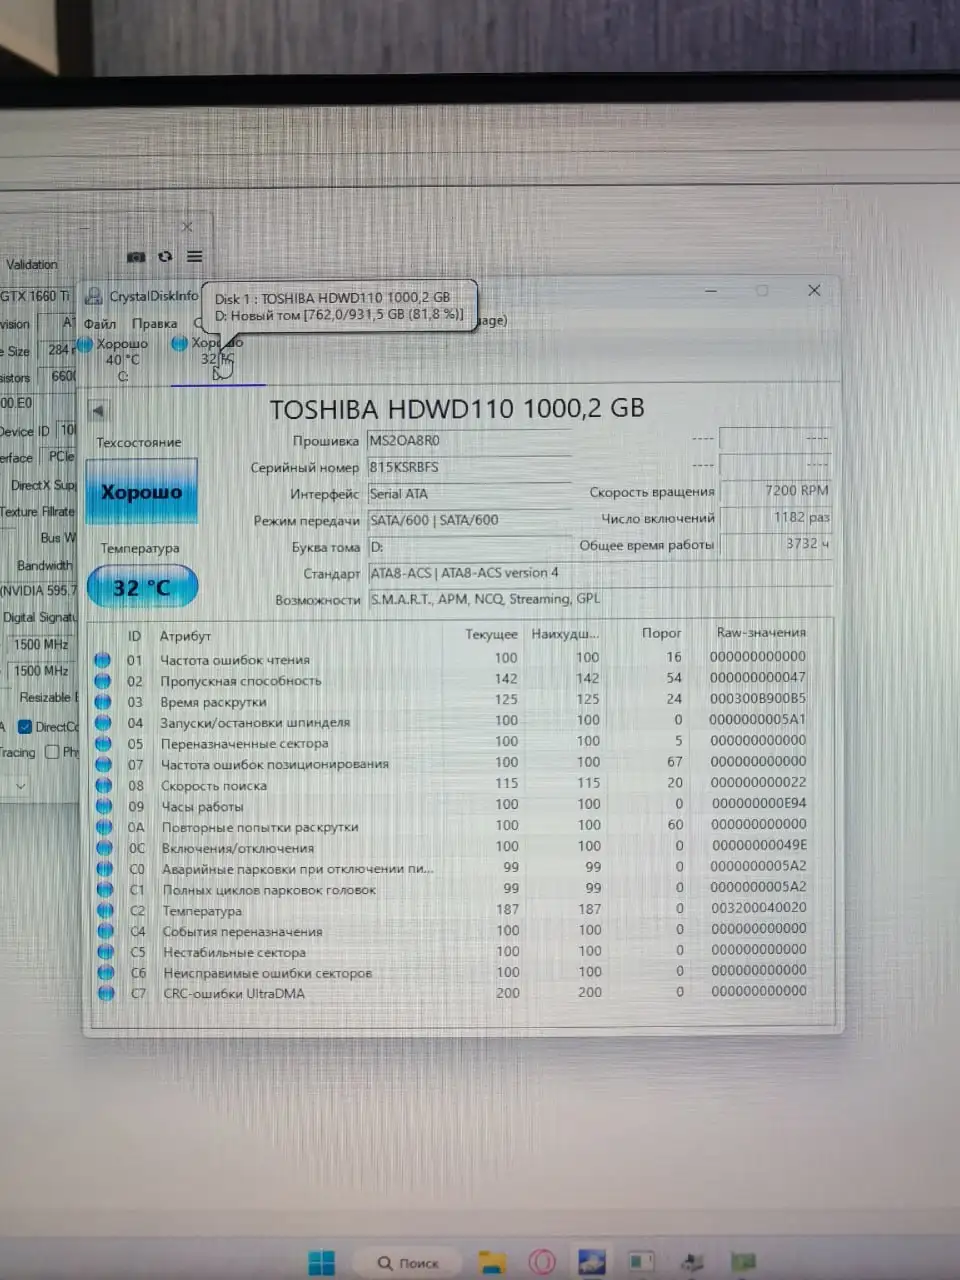The height and width of the screenshot is (1280, 960).
Task: Click the camera screenshot icon in GPU-Z
Action: [137, 257]
